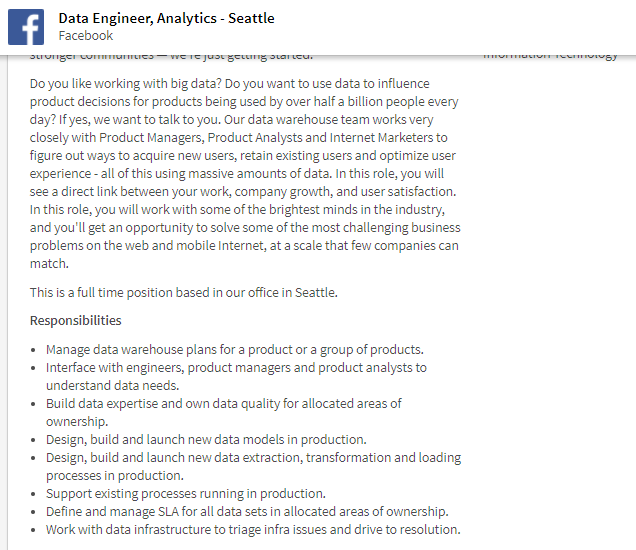
Task: Click the 'see a direct link between your work' line
Action: [243, 192]
